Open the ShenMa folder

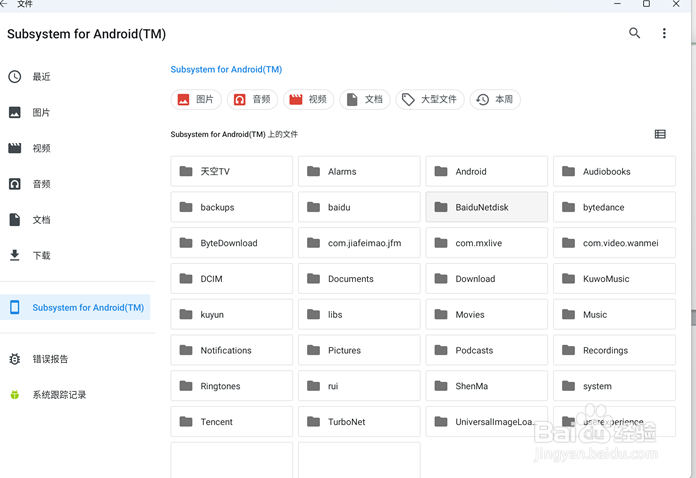click(x=486, y=386)
